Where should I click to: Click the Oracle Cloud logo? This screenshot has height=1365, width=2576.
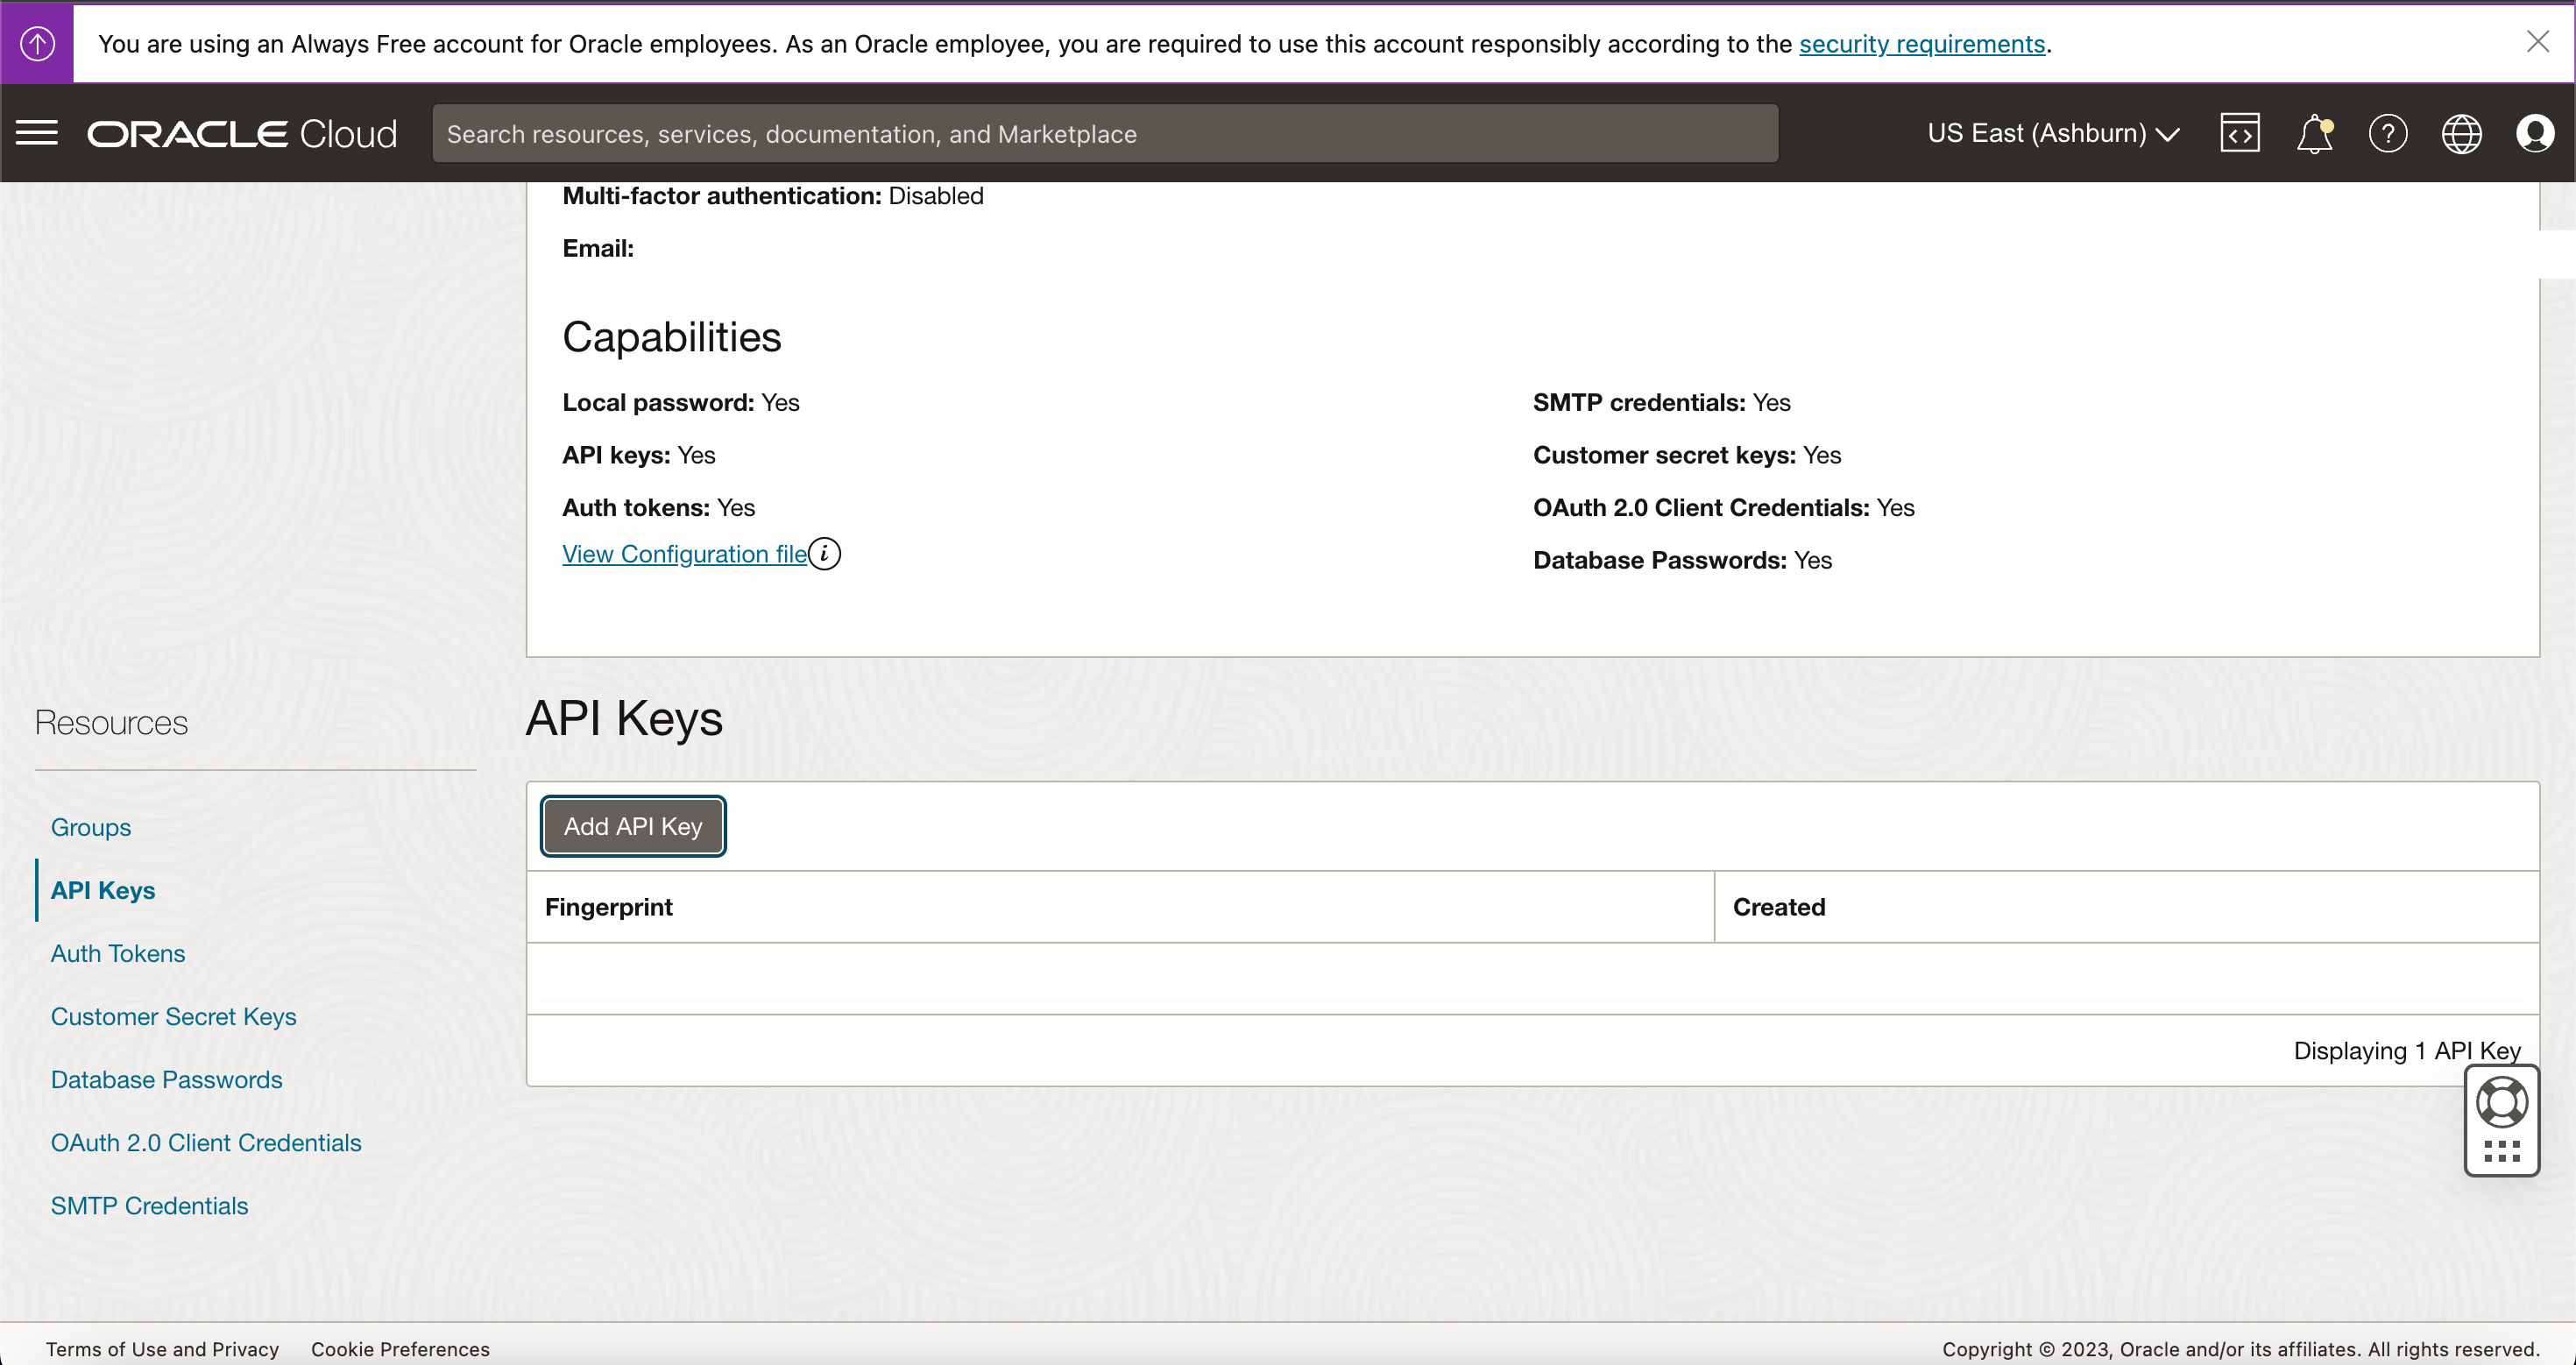tap(242, 134)
